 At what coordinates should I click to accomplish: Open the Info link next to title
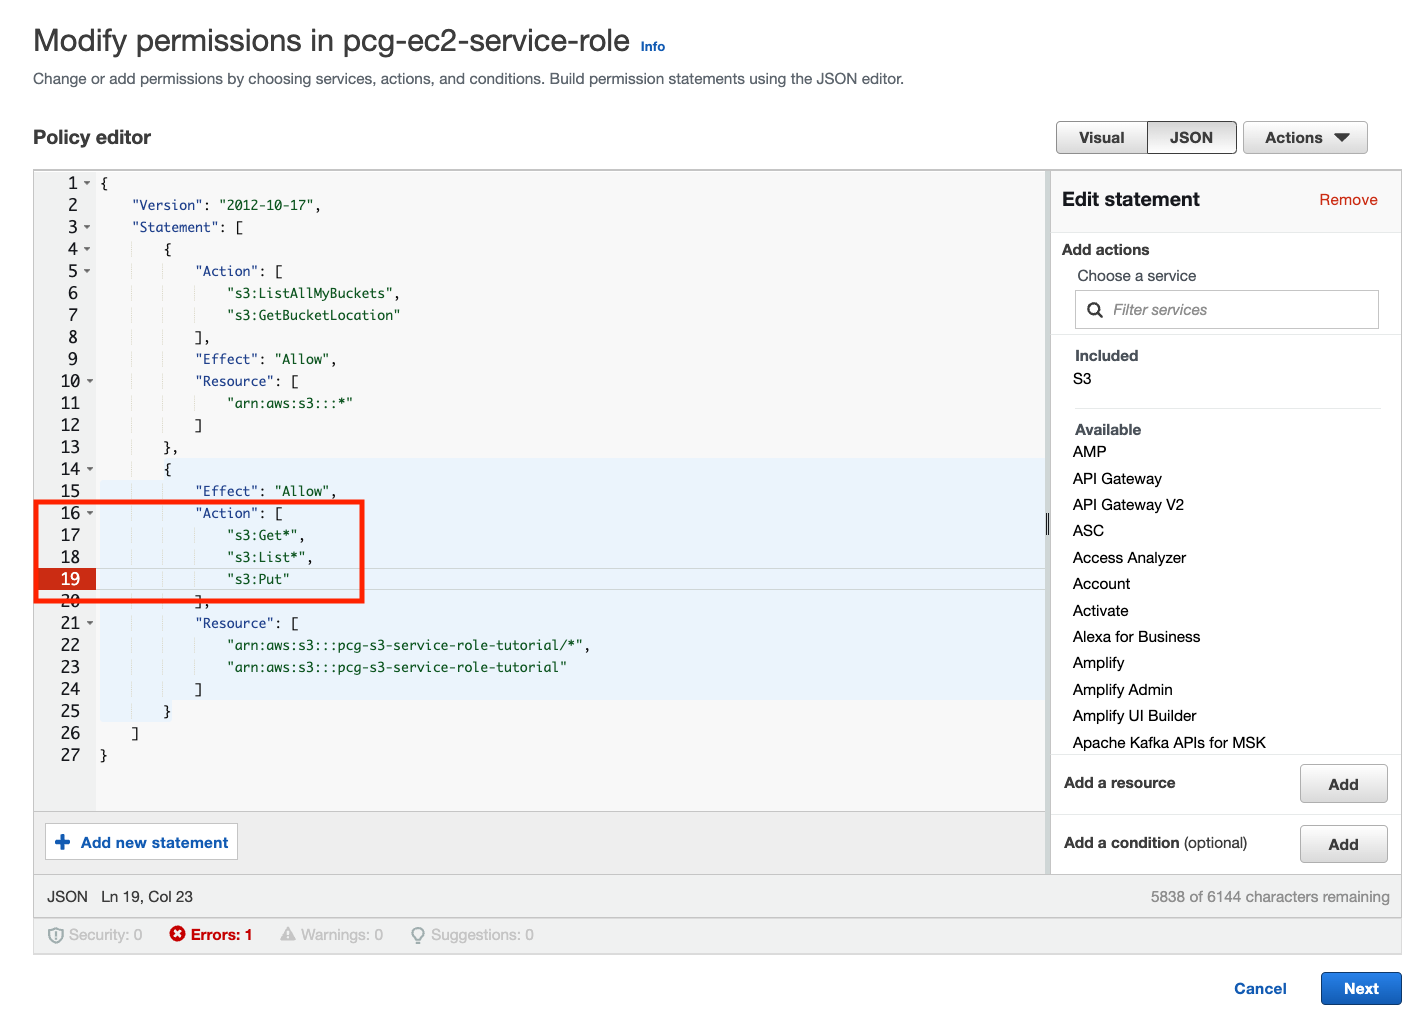point(653,46)
